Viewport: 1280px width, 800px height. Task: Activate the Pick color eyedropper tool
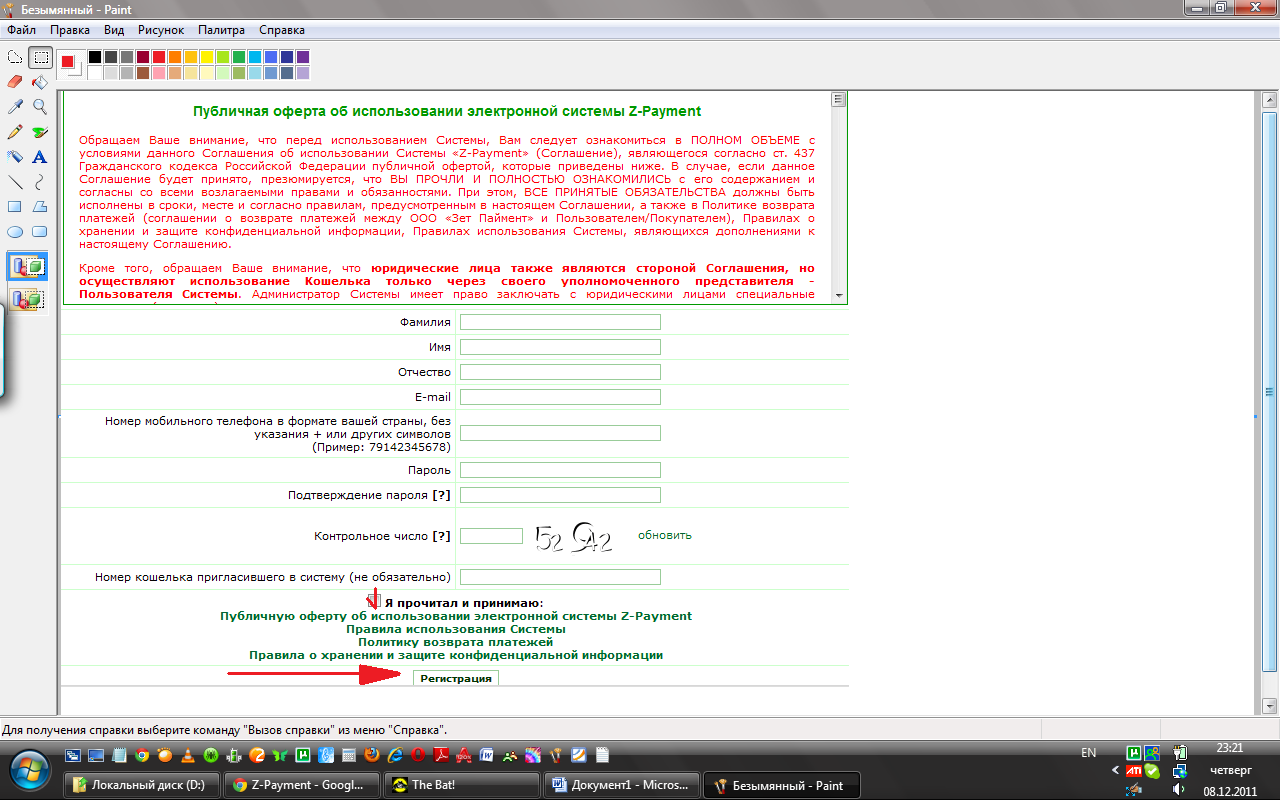(15, 106)
